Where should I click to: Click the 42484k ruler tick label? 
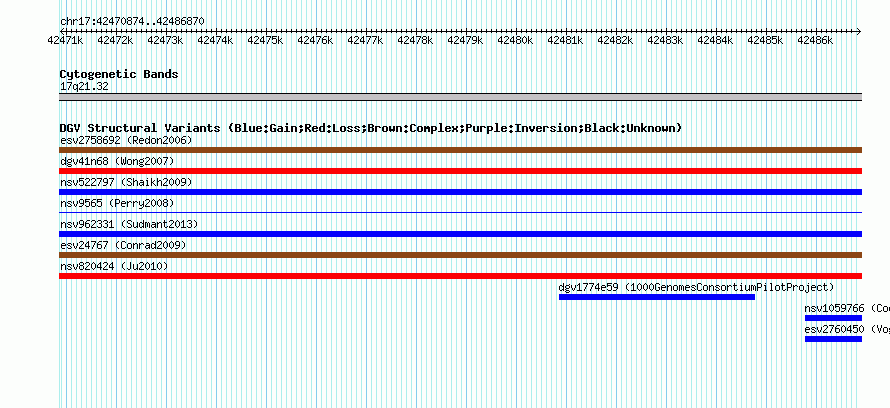(x=715, y=40)
